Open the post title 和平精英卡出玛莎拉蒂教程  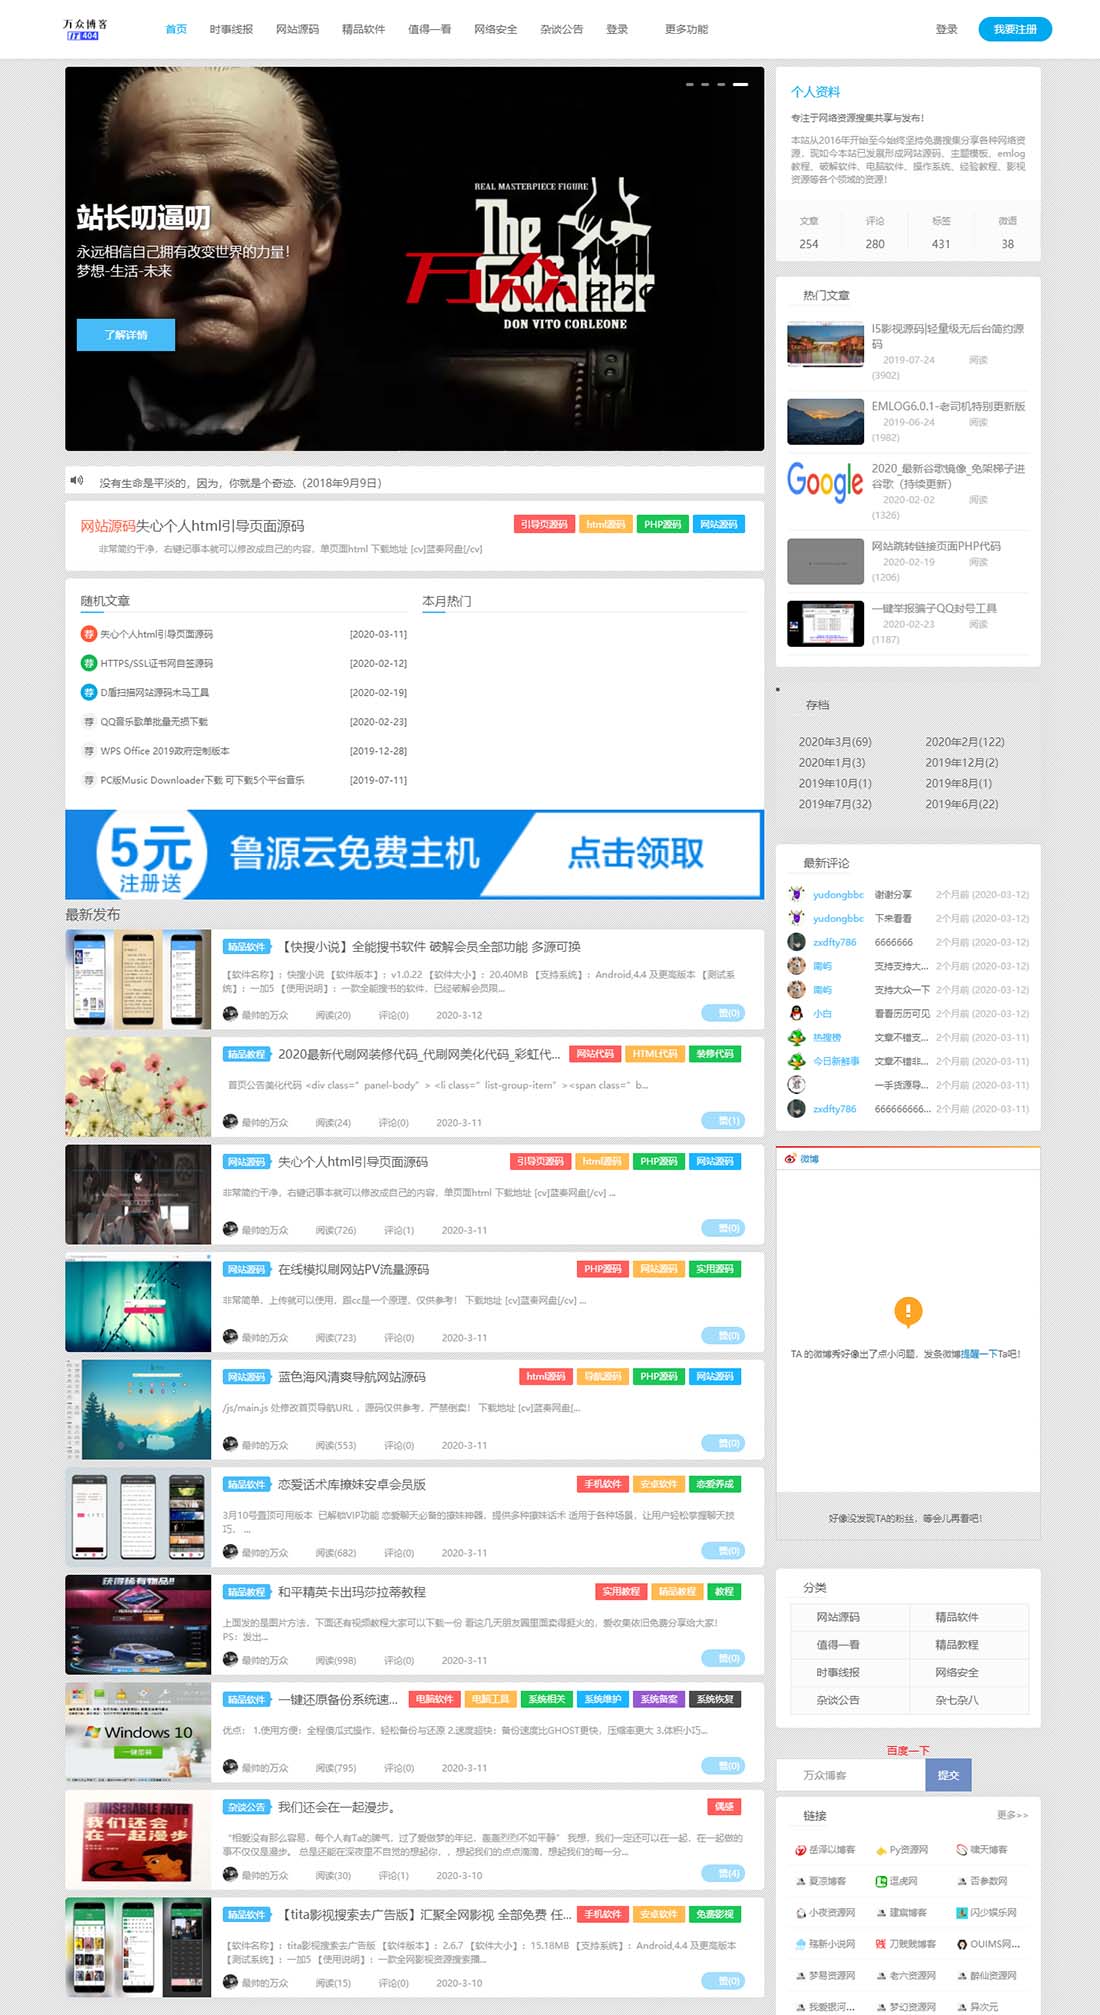click(x=351, y=1592)
